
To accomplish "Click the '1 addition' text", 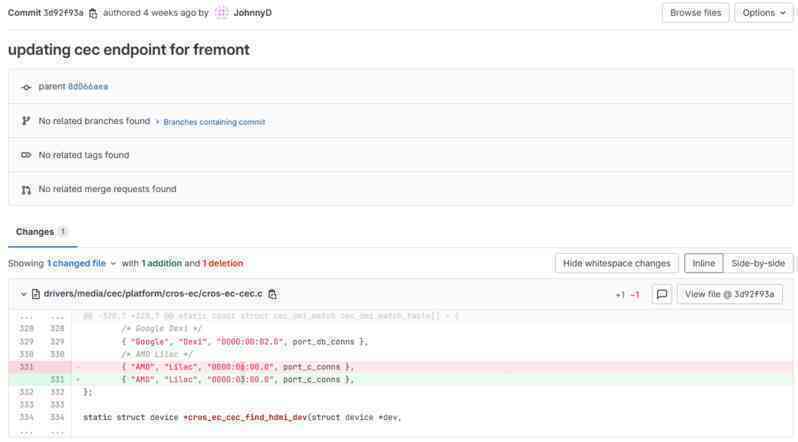I will click(162, 263).
